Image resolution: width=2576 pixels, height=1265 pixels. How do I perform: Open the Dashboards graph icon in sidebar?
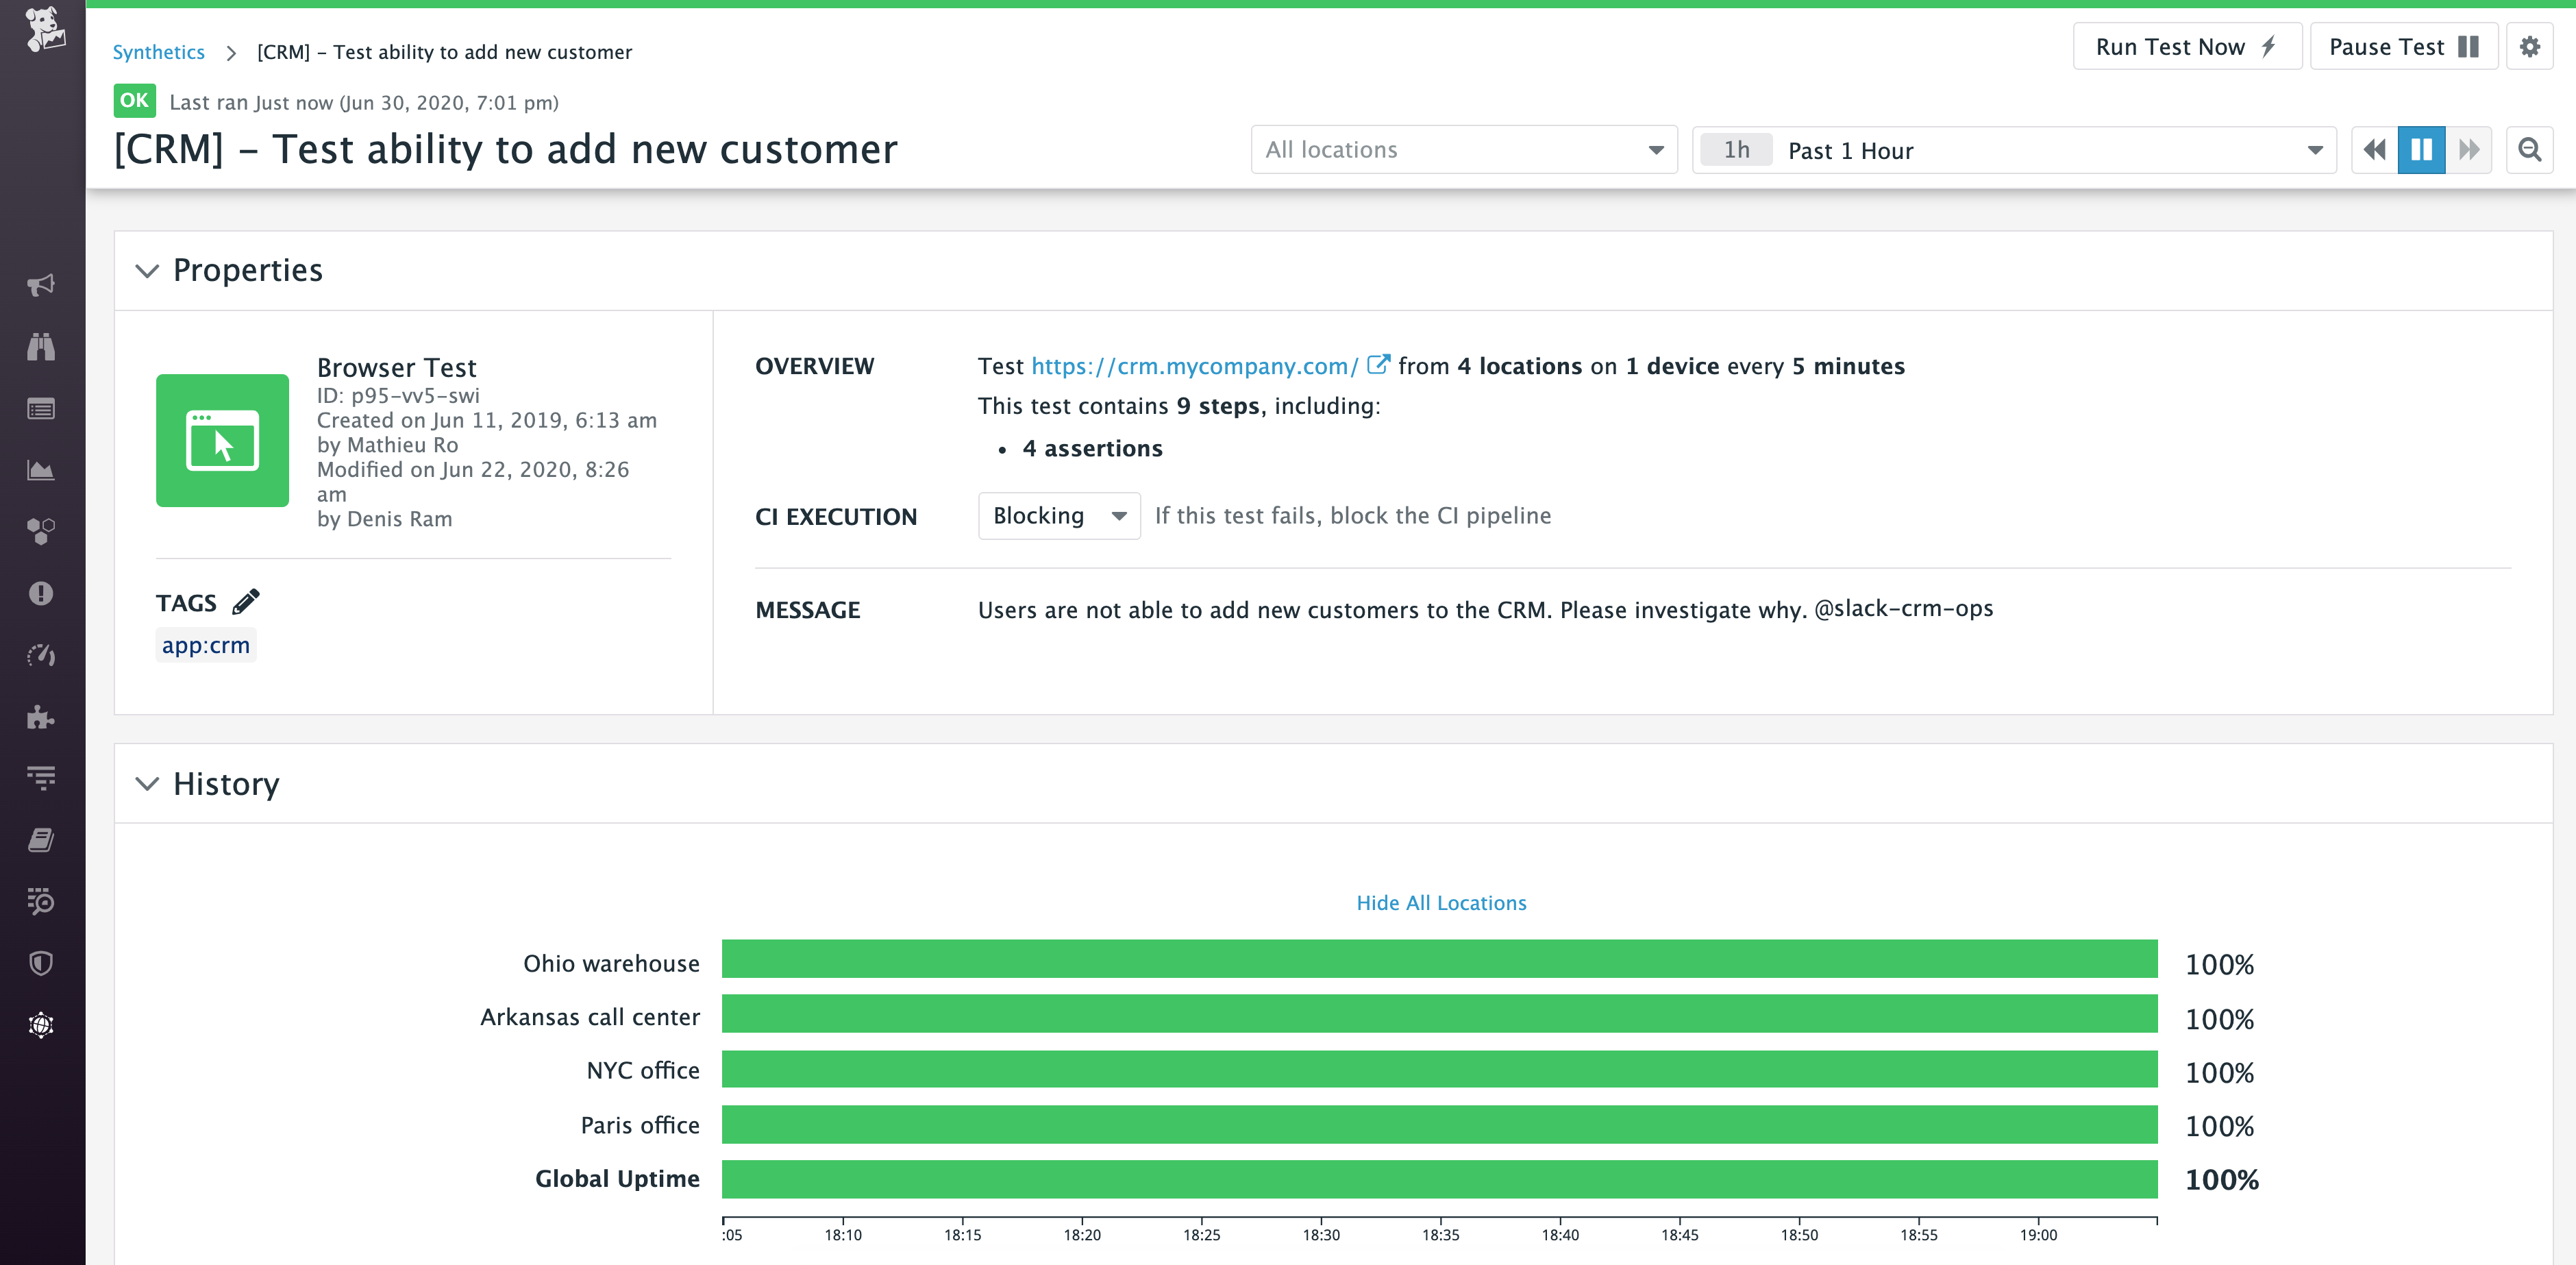(41, 470)
